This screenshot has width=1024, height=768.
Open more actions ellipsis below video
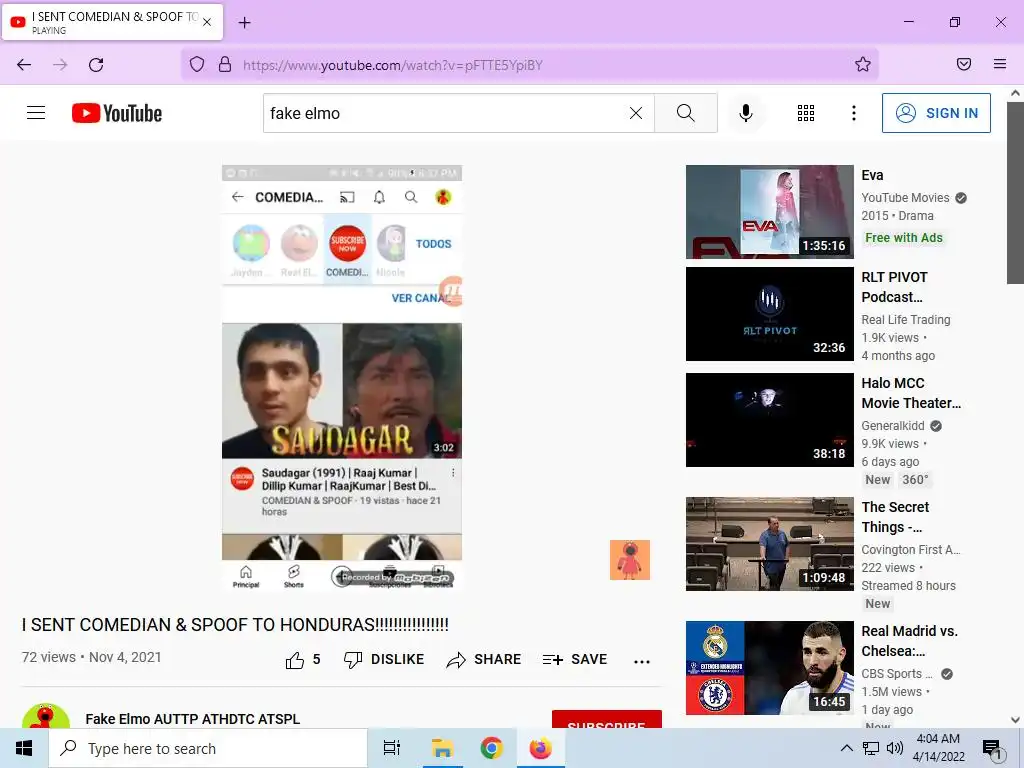click(x=642, y=662)
